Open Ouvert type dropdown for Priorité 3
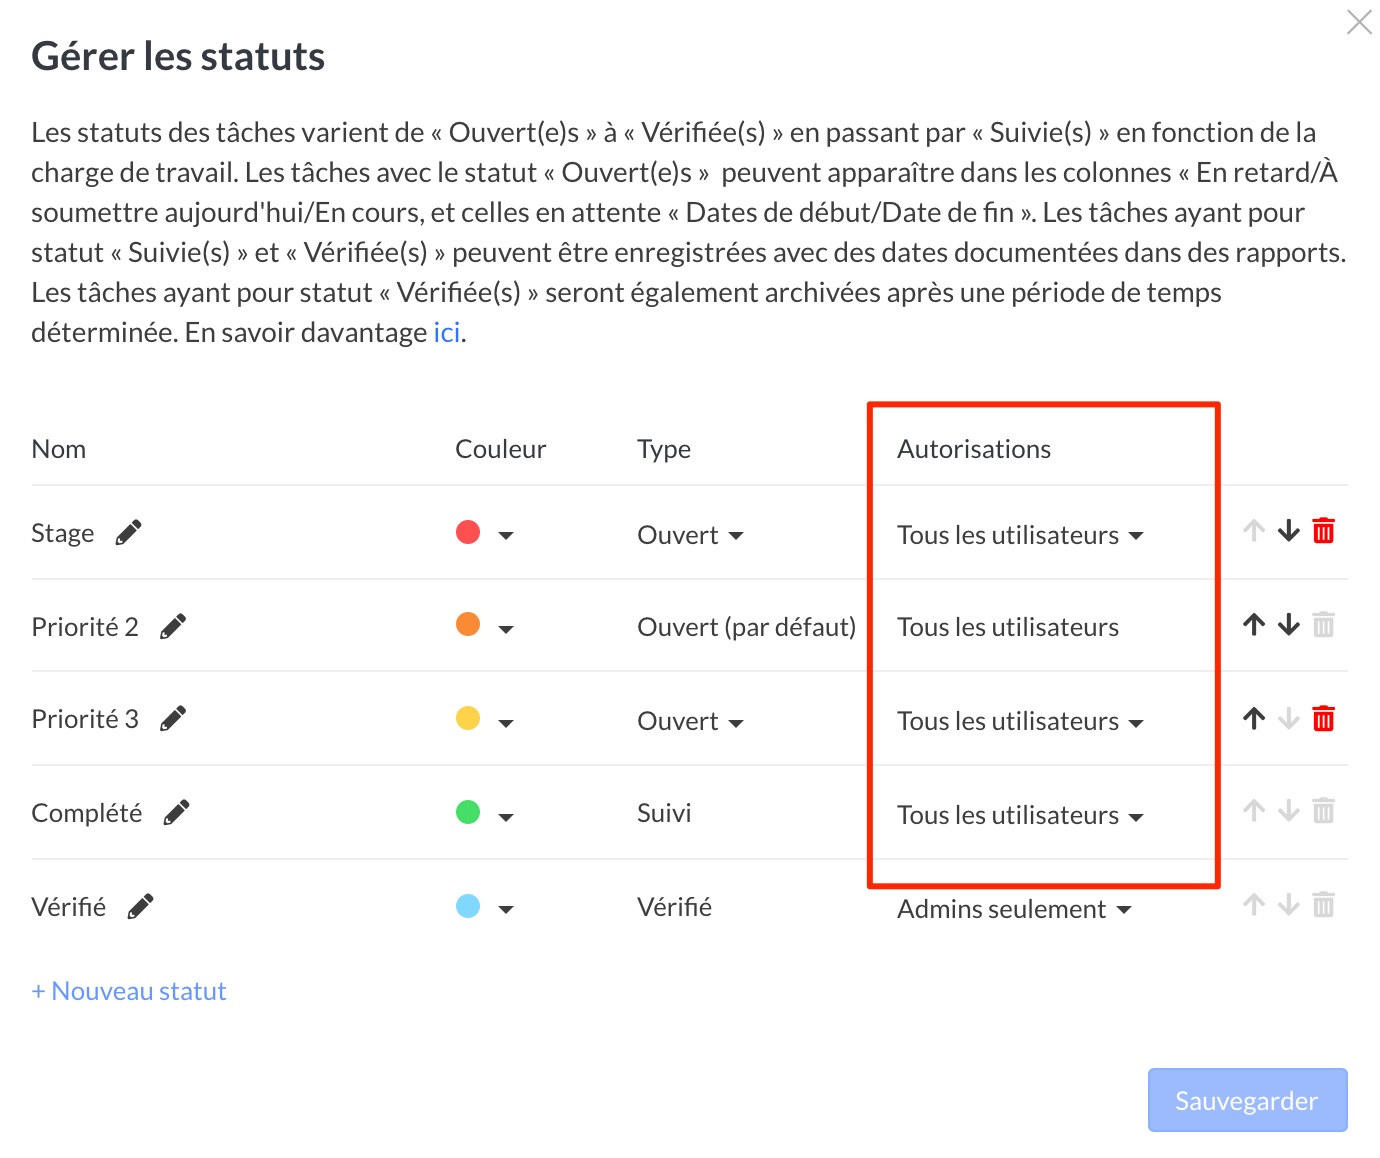The width and height of the screenshot is (1380, 1158). [691, 721]
